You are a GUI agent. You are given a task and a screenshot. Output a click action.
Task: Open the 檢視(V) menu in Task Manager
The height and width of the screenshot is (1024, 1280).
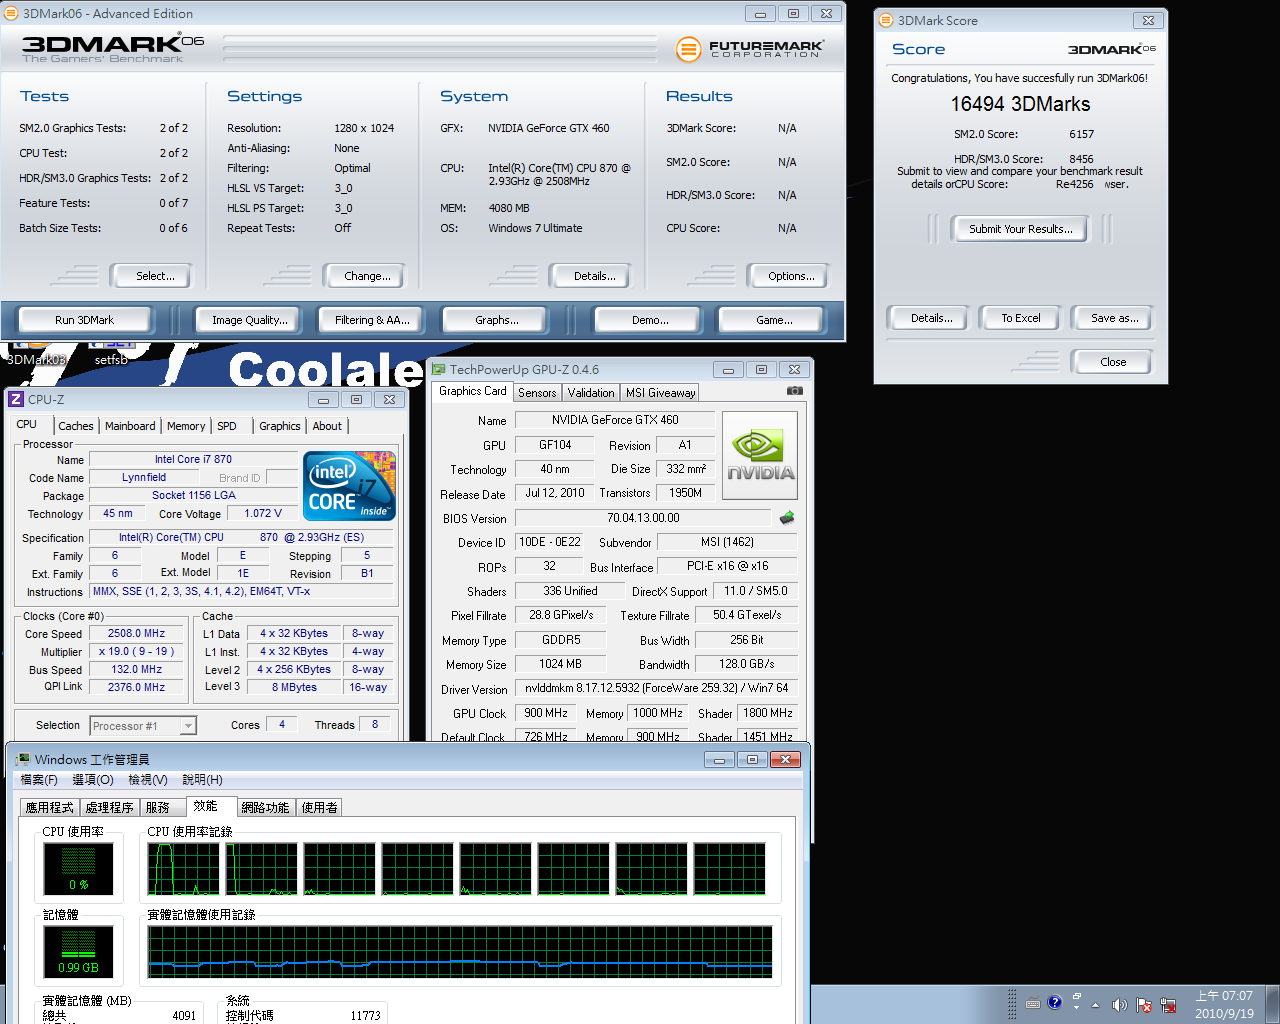148,779
